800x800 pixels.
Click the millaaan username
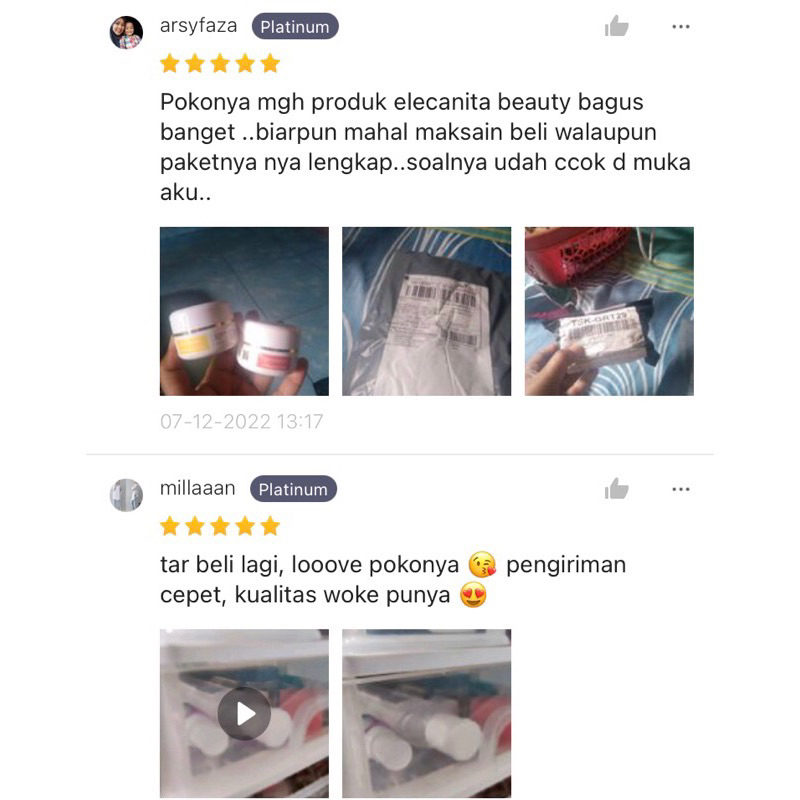(x=197, y=488)
